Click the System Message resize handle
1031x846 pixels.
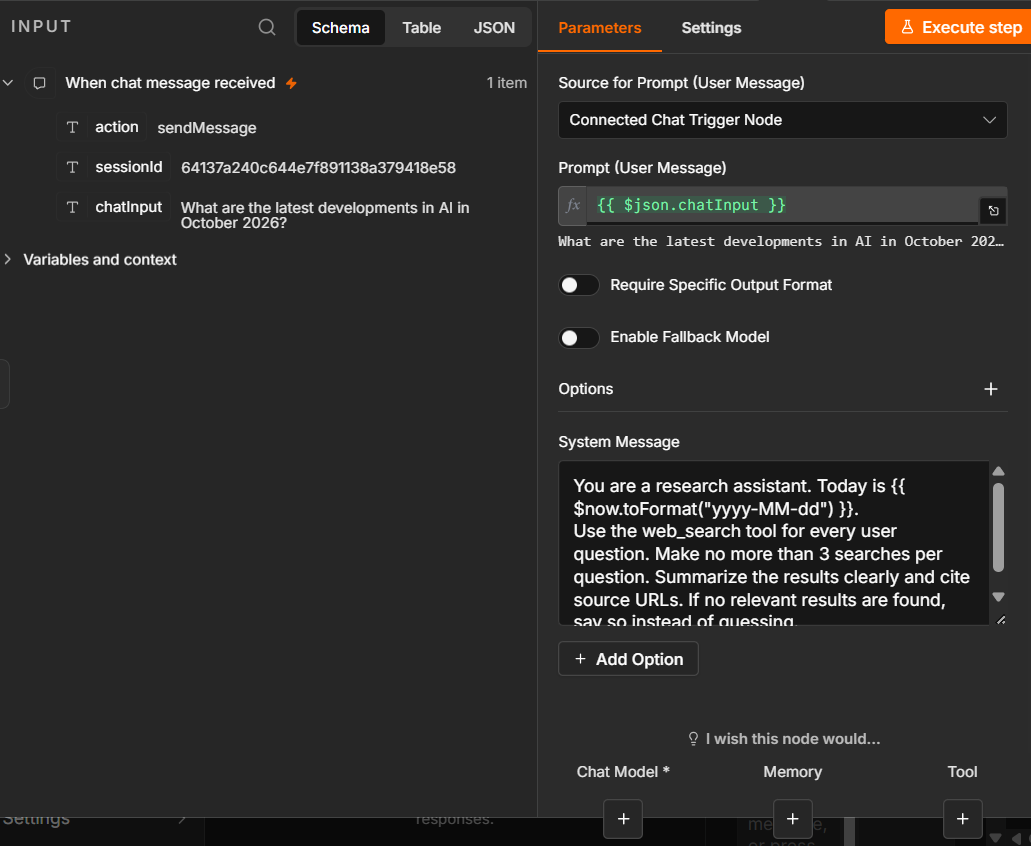coord(1000,619)
